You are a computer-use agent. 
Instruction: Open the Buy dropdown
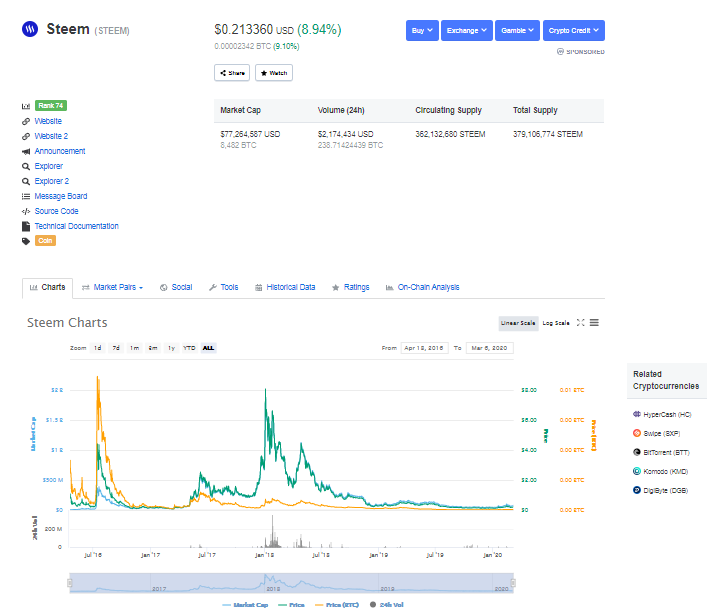[x=422, y=31]
